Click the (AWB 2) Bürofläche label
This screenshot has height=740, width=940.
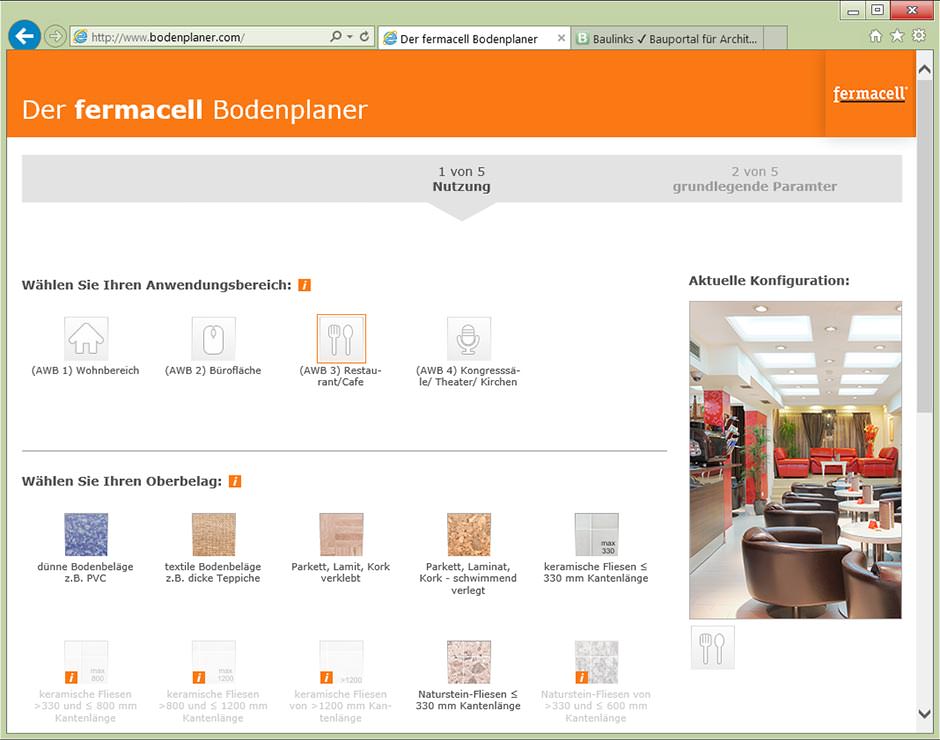(213, 371)
